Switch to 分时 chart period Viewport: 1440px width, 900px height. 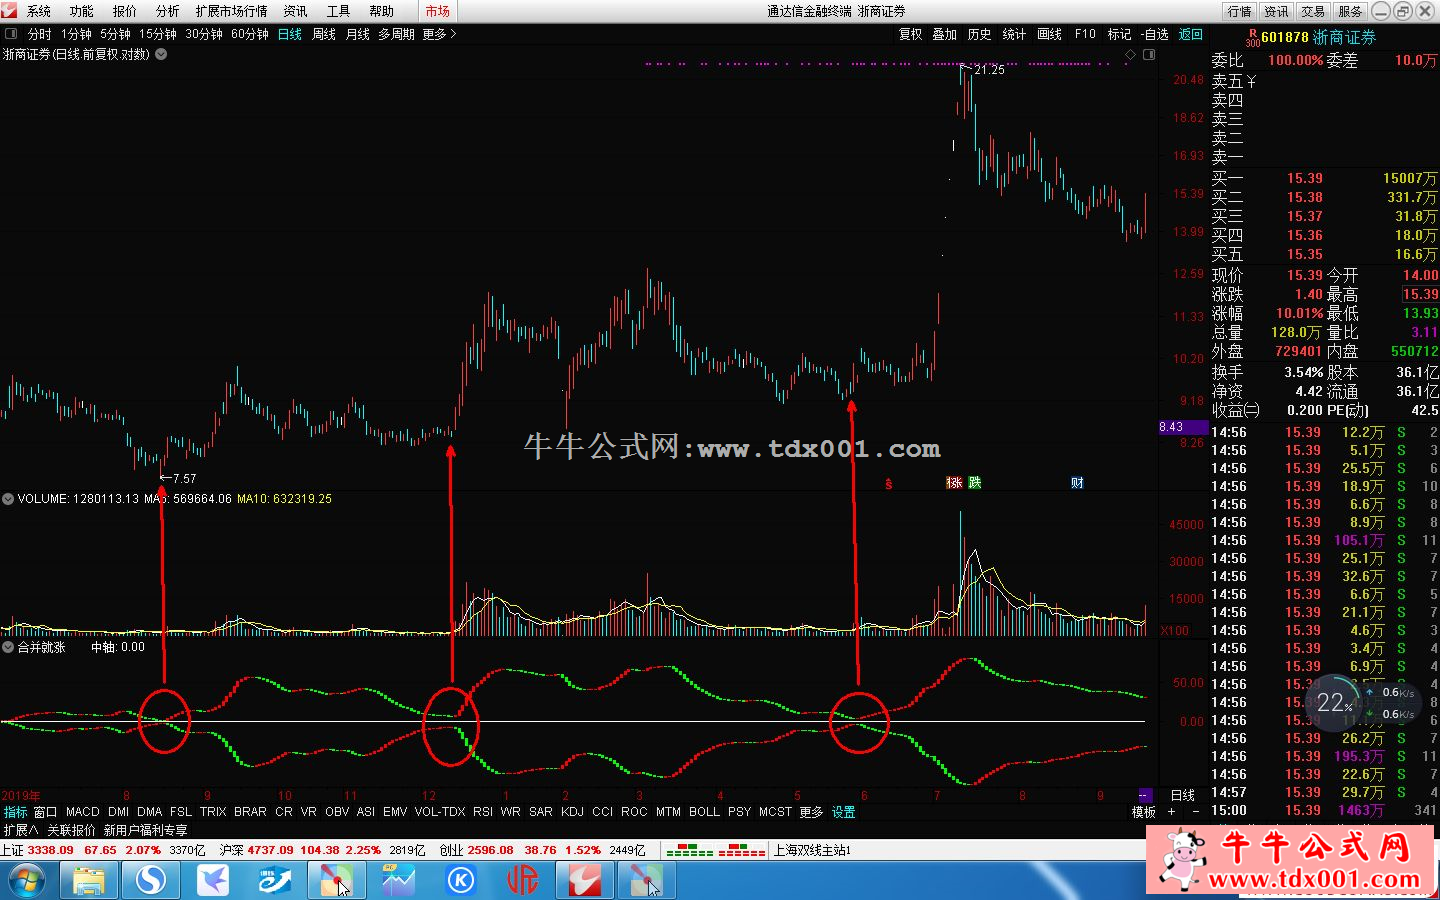(39, 34)
